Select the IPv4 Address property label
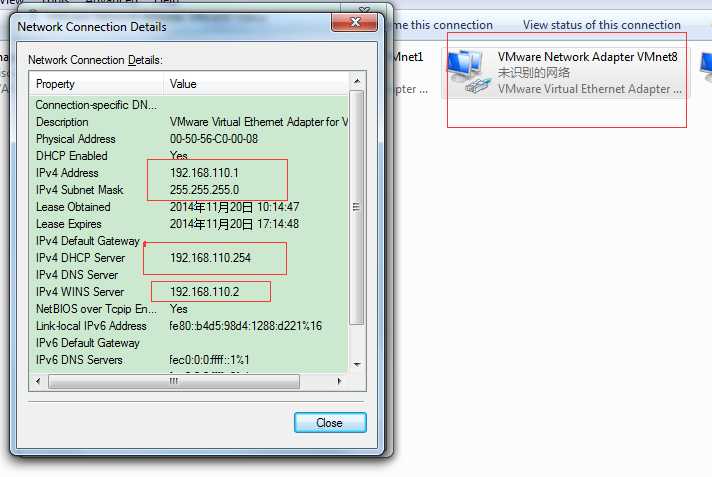712x477 pixels. click(x=67, y=173)
